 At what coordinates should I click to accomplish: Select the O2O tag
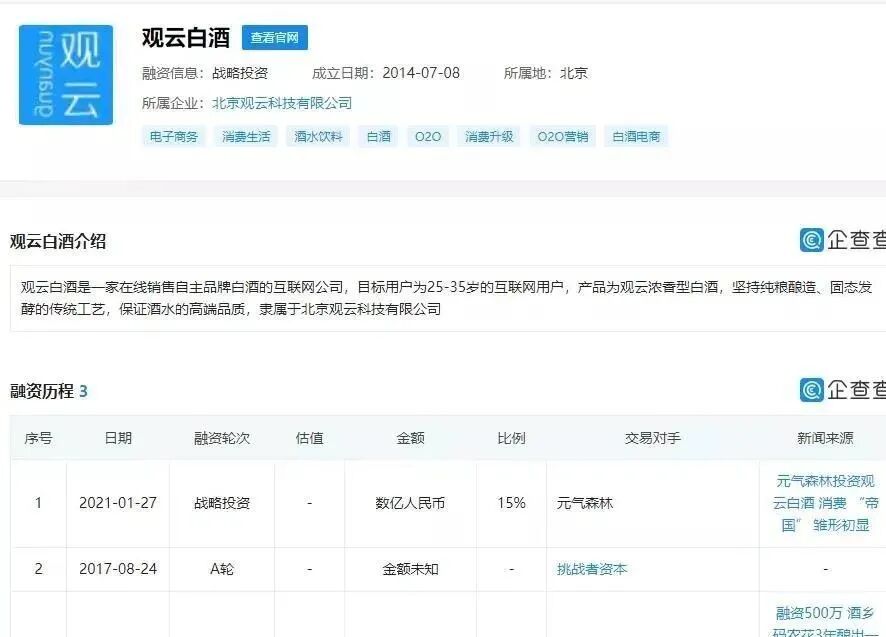coord(428,136)
